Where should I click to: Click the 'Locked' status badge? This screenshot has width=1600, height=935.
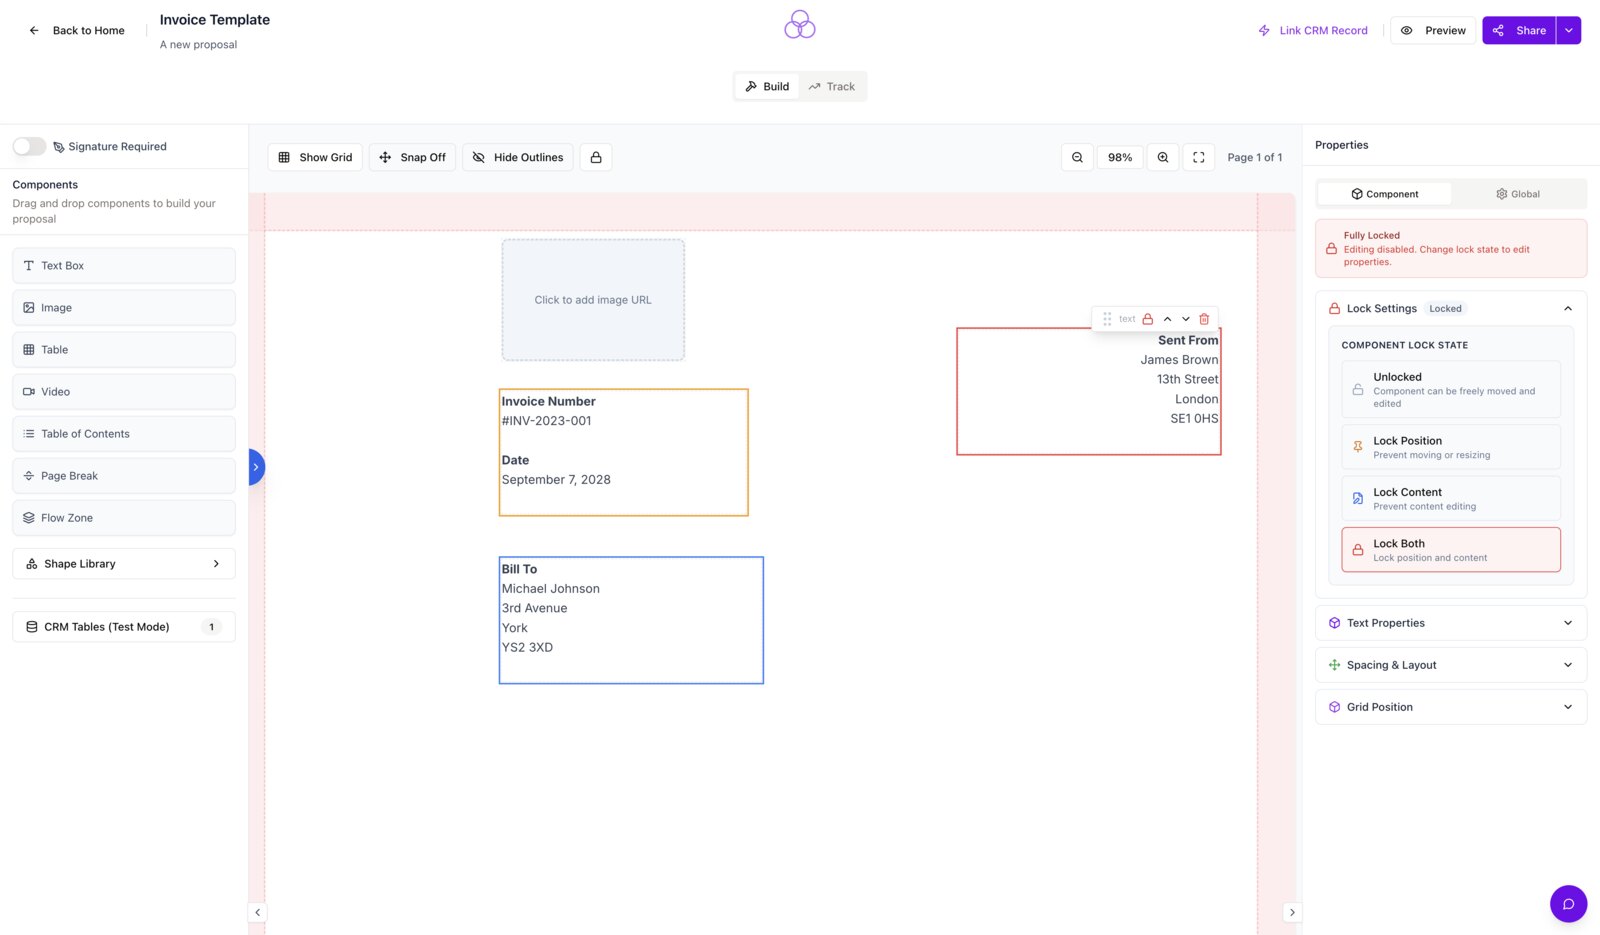click(x=1445, y=309)
